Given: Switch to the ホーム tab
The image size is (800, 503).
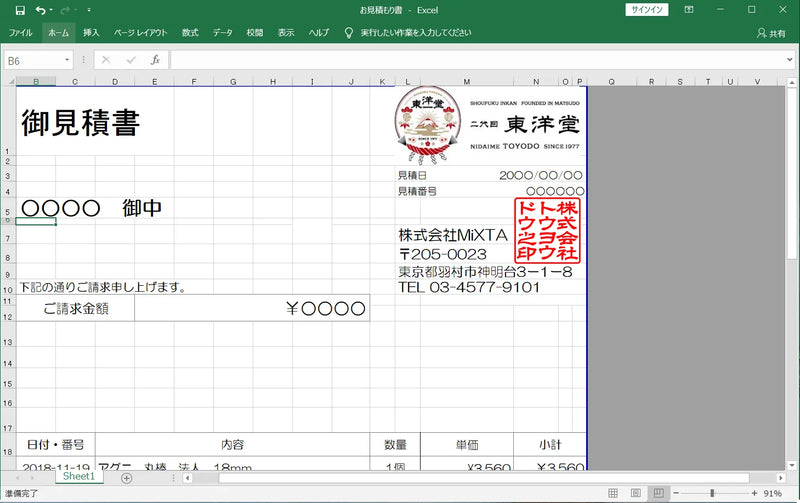Looking at the screenshot, I should (59, 33).
